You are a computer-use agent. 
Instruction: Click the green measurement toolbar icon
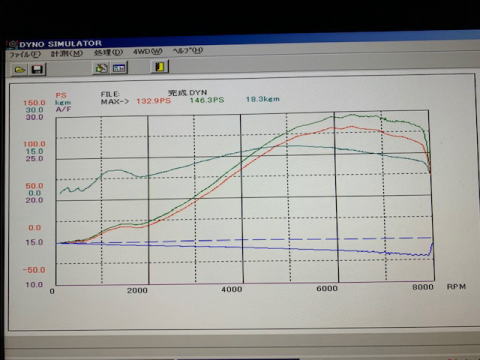(101, 68)
